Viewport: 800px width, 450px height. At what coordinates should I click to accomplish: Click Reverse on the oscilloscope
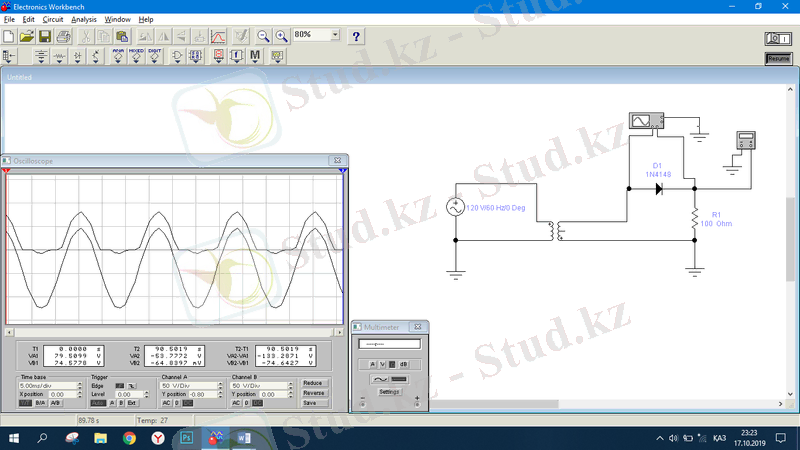click(x=314, y=393)
